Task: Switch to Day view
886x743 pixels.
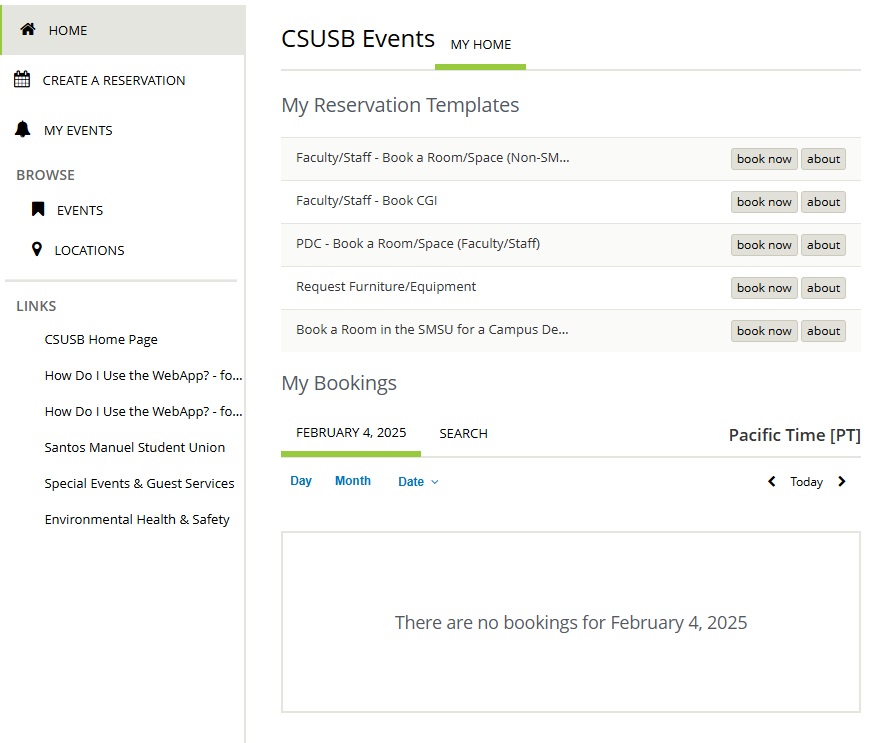Action: click(x=301, y=481)
